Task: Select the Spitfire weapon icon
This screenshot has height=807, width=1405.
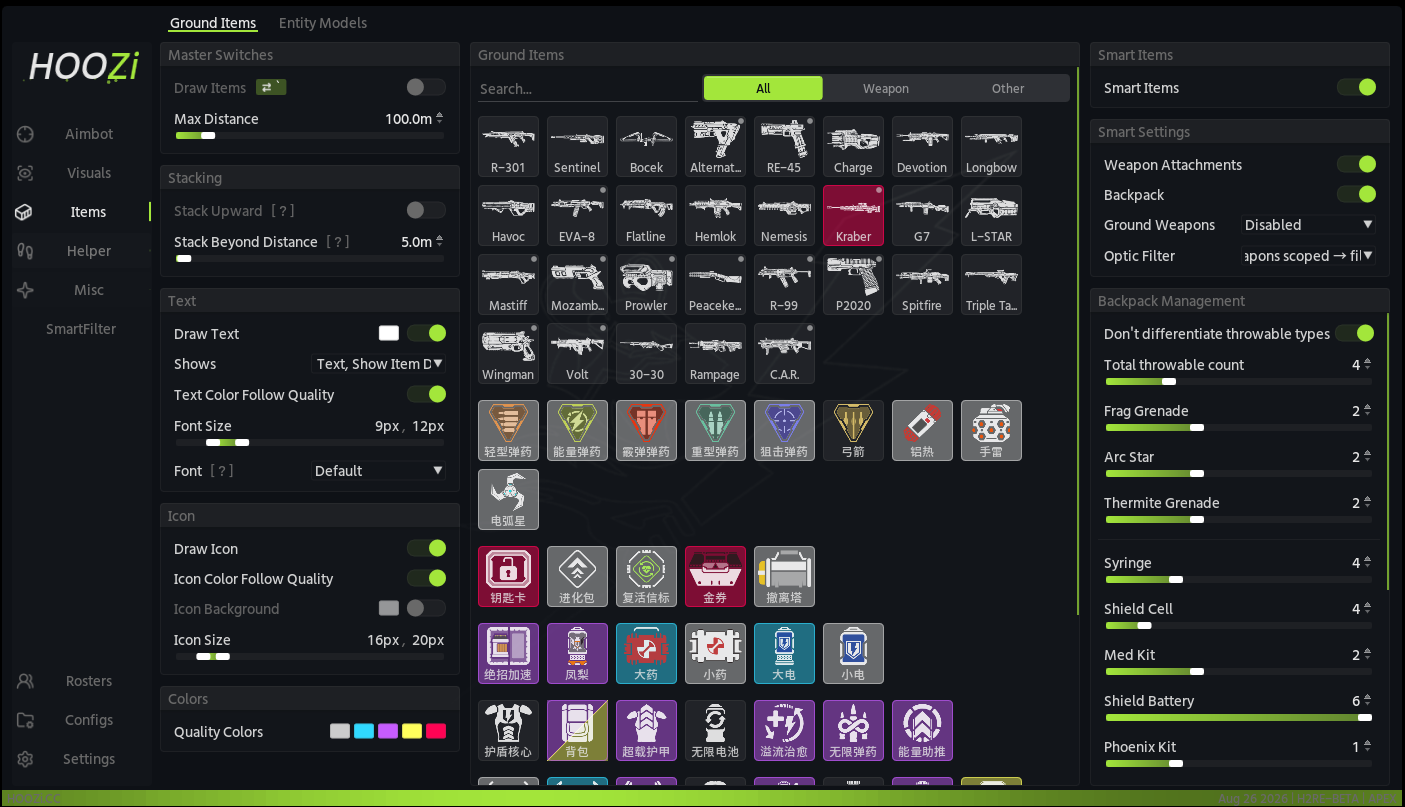Action: [922, 284]
